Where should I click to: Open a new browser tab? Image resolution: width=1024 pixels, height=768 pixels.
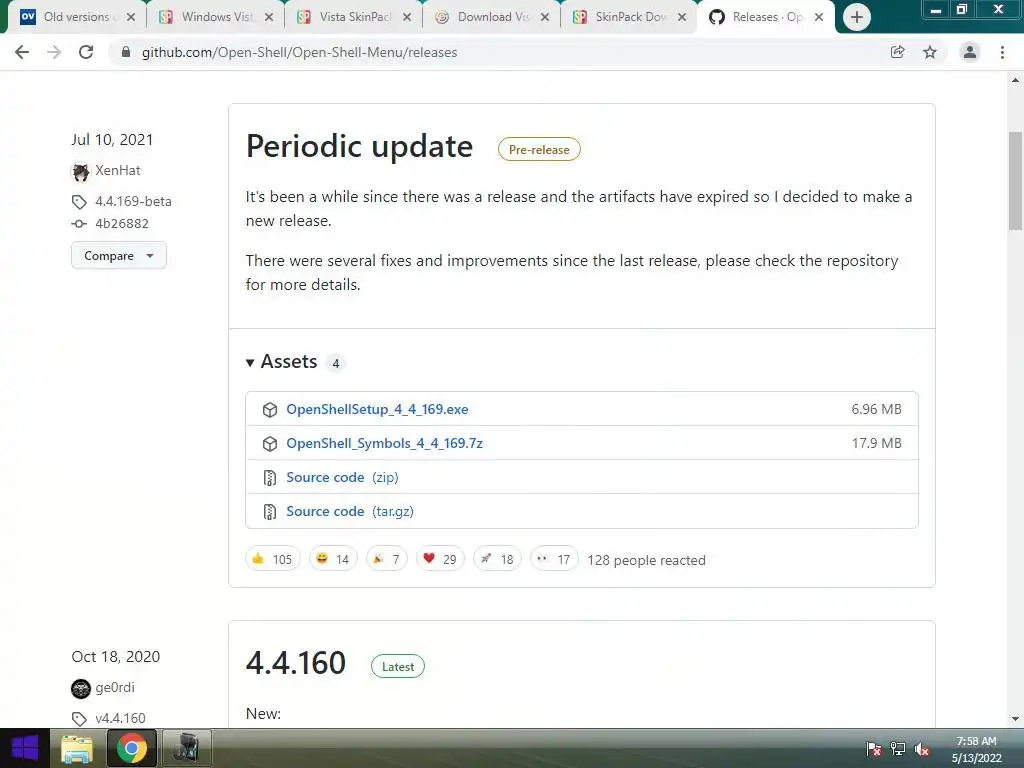pyautogui.click(x=857, y=17)
